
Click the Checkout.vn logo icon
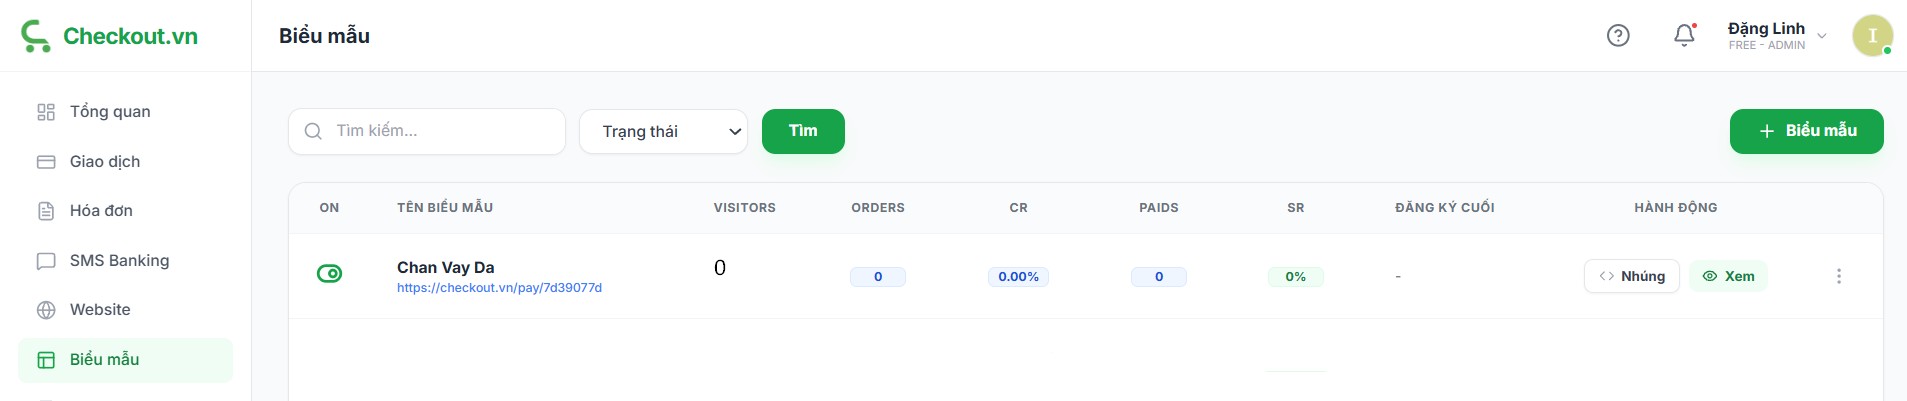35,36
